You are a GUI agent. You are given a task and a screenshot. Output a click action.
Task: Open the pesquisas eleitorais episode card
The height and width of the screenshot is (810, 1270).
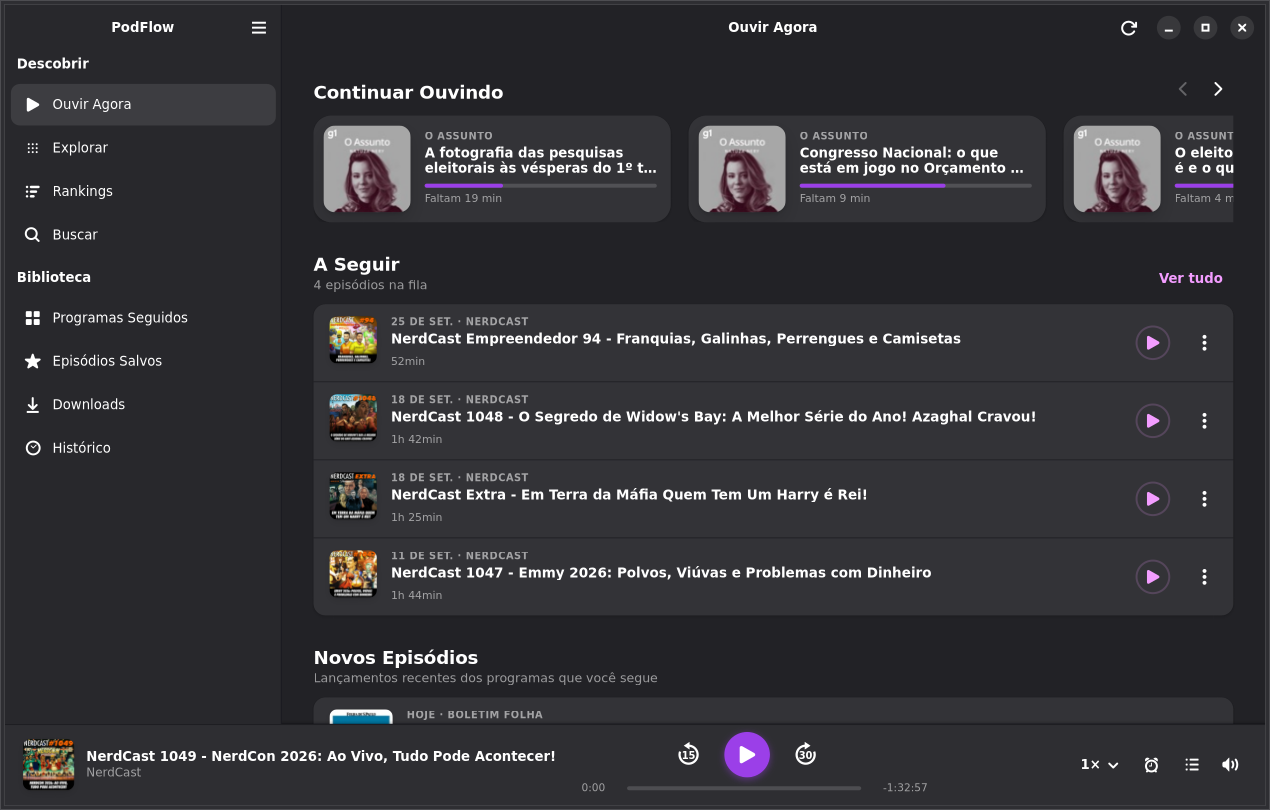(x=492, y=169)
